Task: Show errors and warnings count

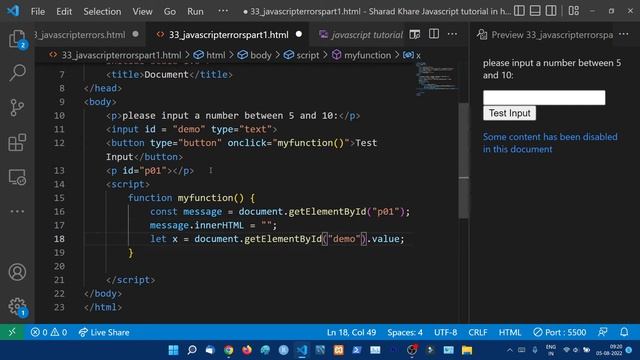Action: pos(49,332)
